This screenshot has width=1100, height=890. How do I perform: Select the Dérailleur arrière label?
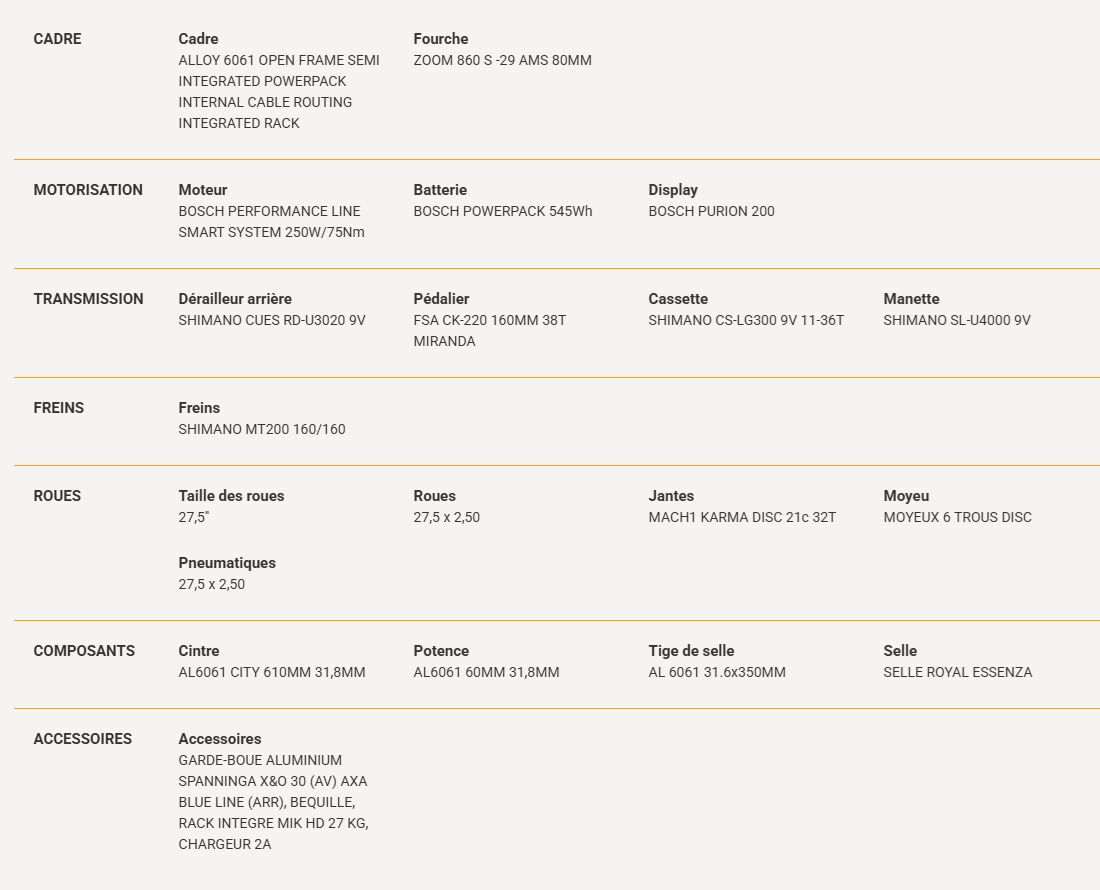235,299
